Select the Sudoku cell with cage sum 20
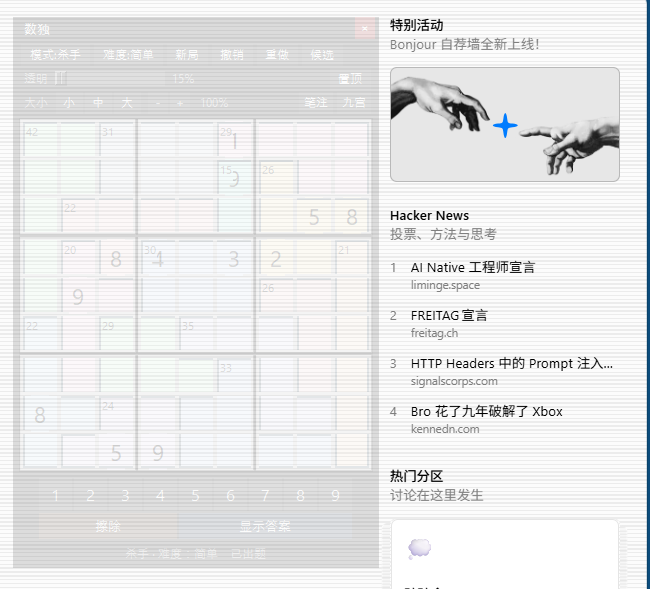Viewport: 650px width, 589px height. 78,259
